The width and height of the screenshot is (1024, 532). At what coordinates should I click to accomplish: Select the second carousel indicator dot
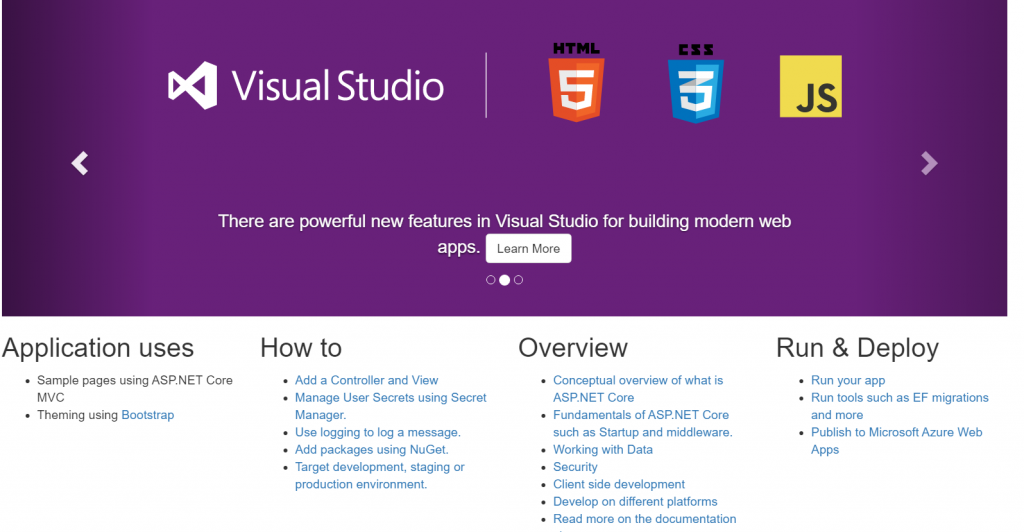click(504, 280)
